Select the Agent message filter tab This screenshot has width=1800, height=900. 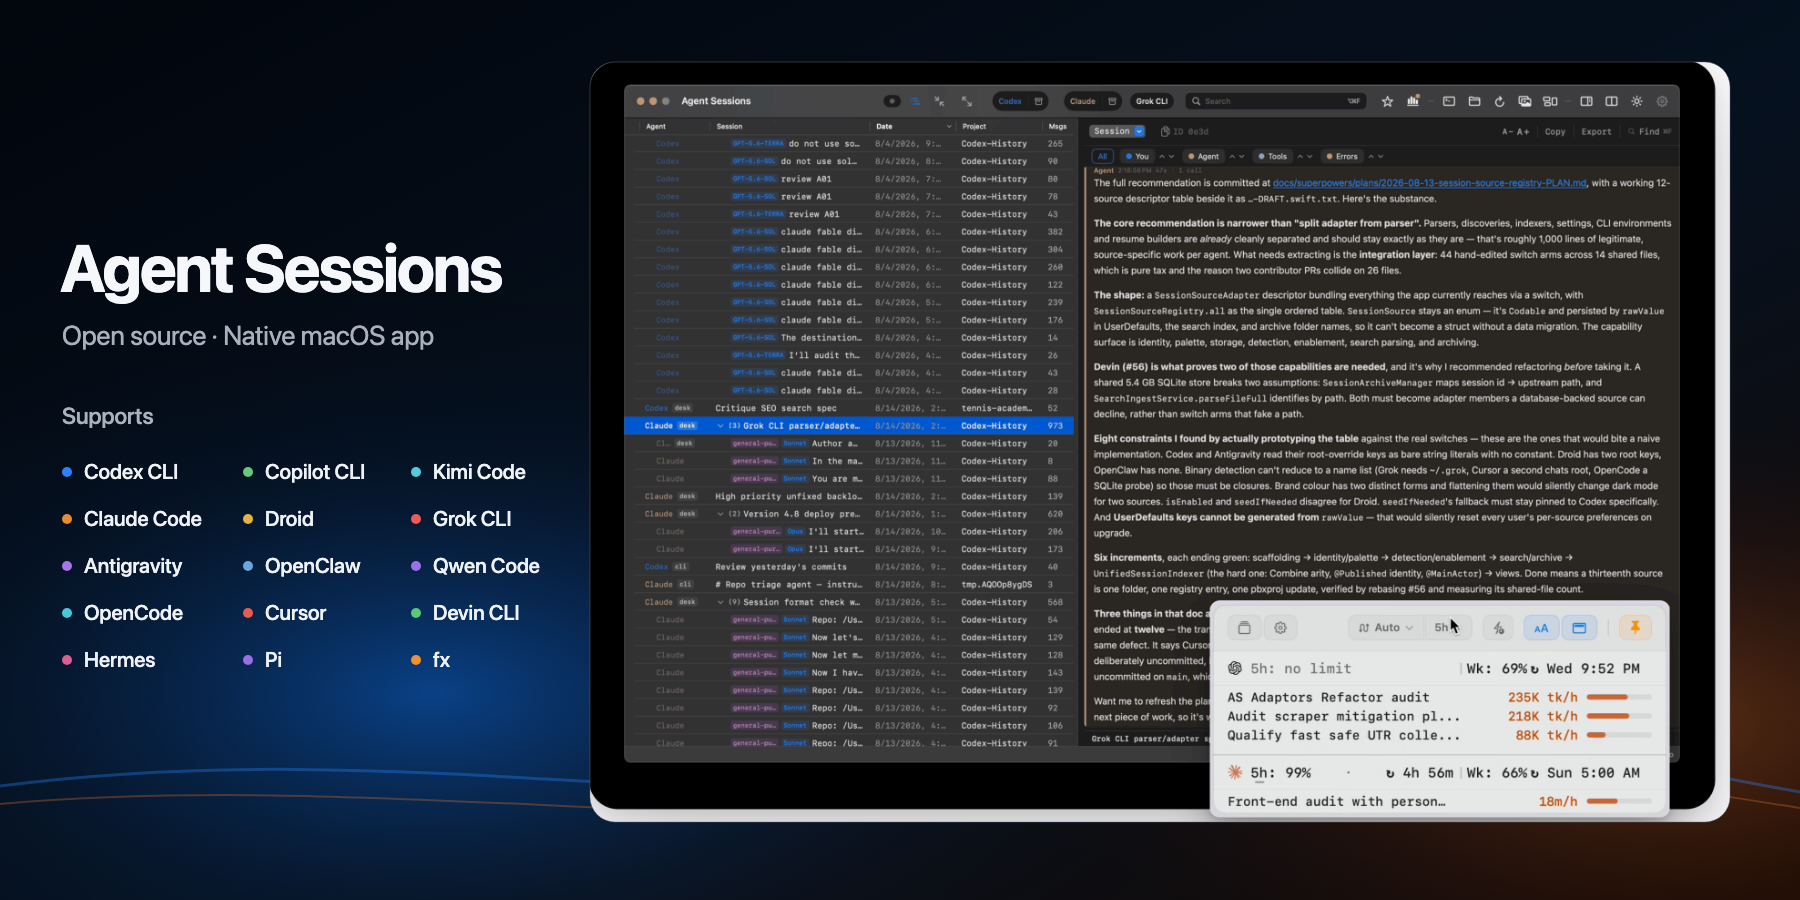click(x=1204, y=156)
